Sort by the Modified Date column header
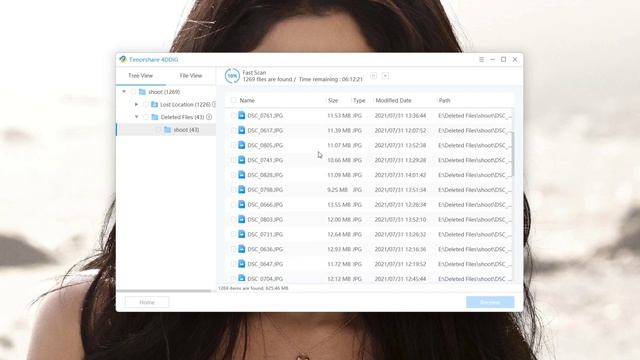This screenshot has height=360, width=640. click(393, 100)
